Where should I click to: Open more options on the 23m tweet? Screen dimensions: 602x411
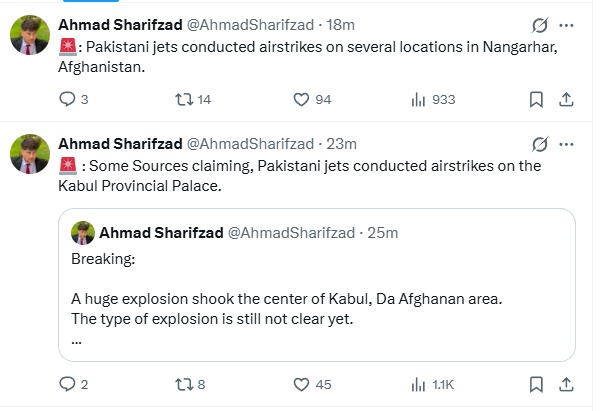click(x=570, y=144)
